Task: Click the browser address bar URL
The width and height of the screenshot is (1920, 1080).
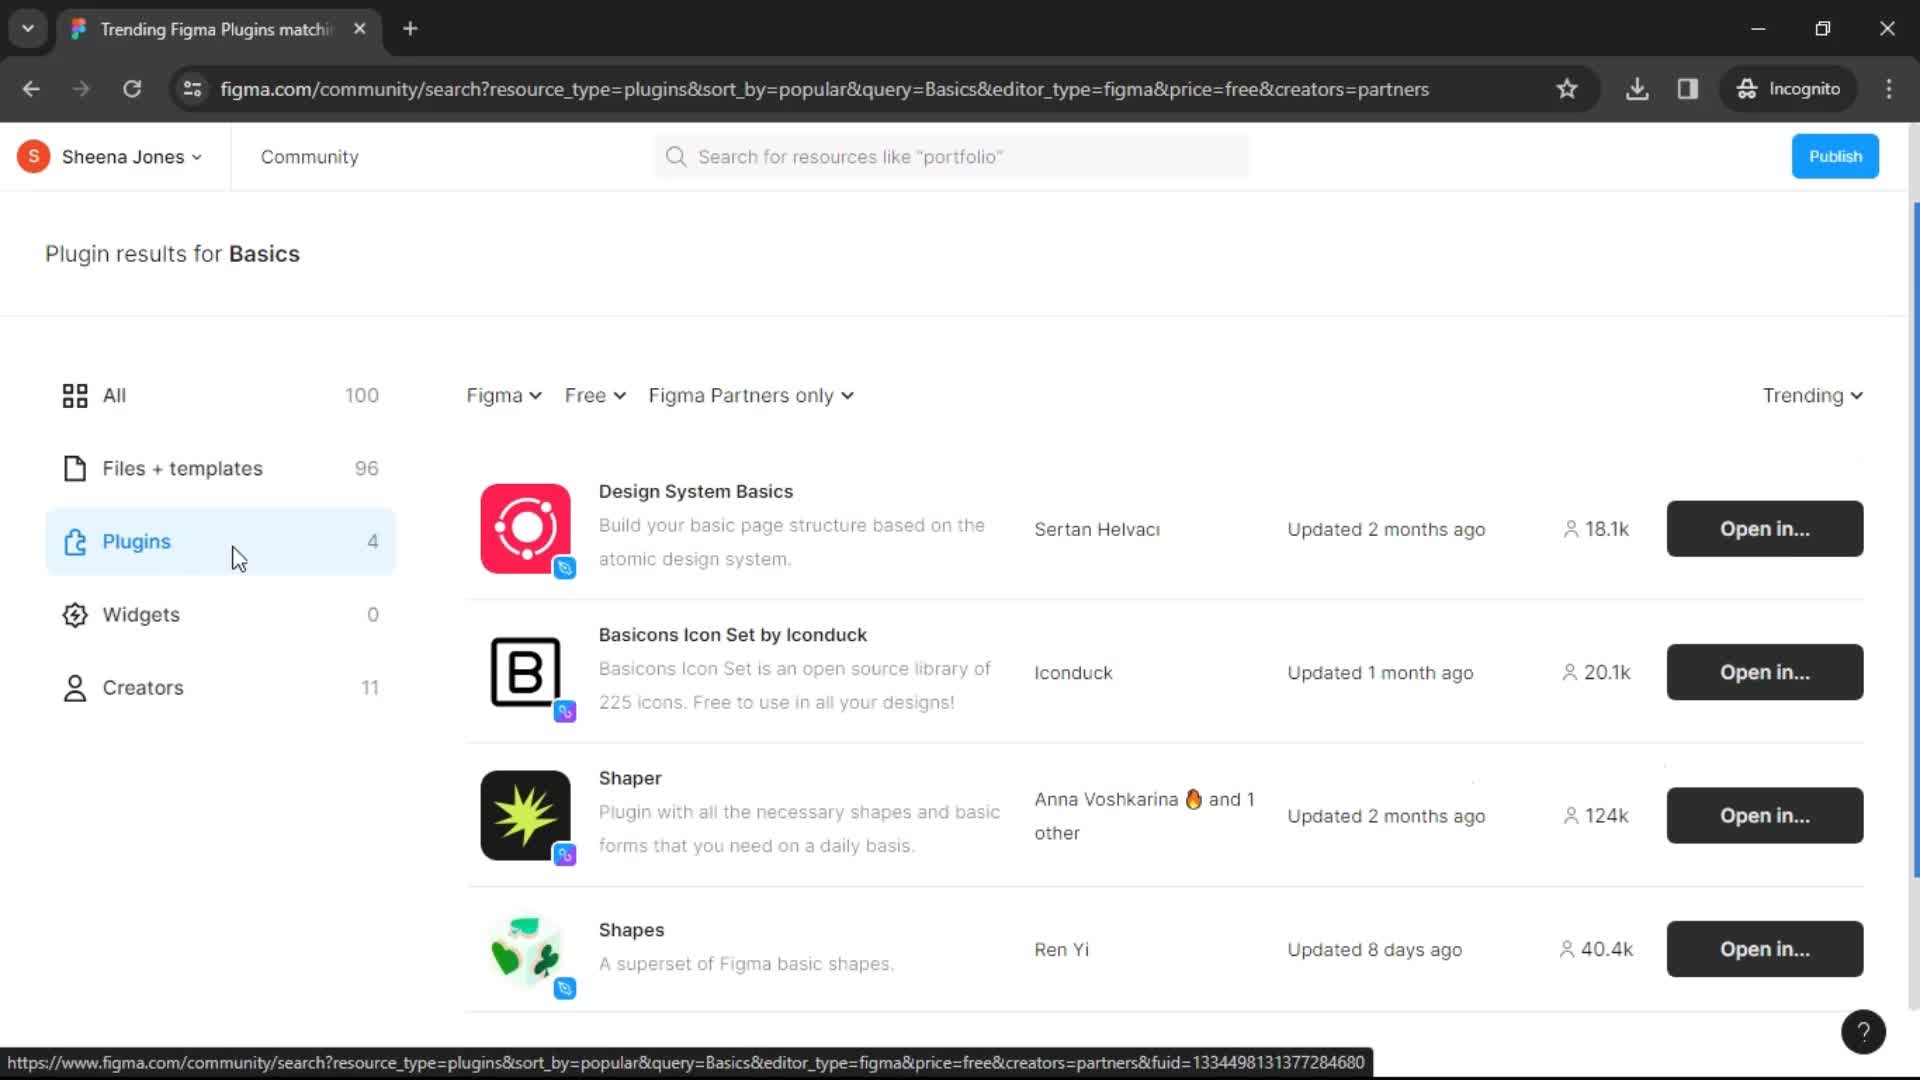Action: pos(824,89)
